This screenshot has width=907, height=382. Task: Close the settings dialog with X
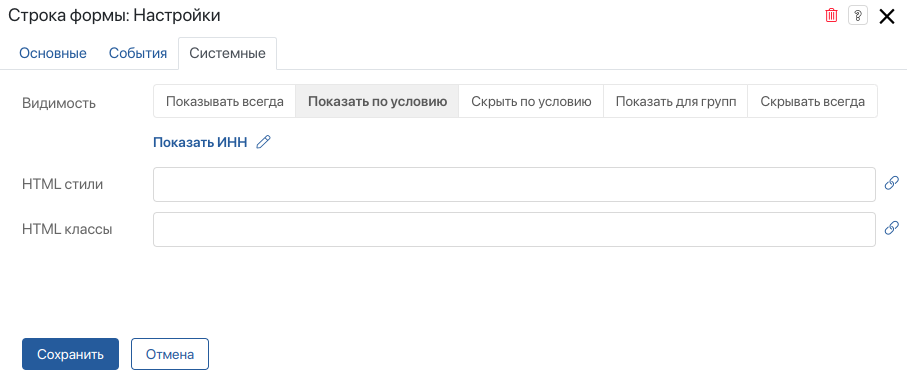point(887,16)
